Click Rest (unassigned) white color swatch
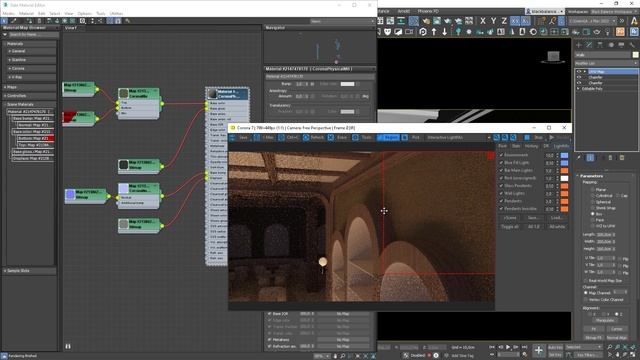The width and height of the screenshot is (640, 360). [564, 178]
